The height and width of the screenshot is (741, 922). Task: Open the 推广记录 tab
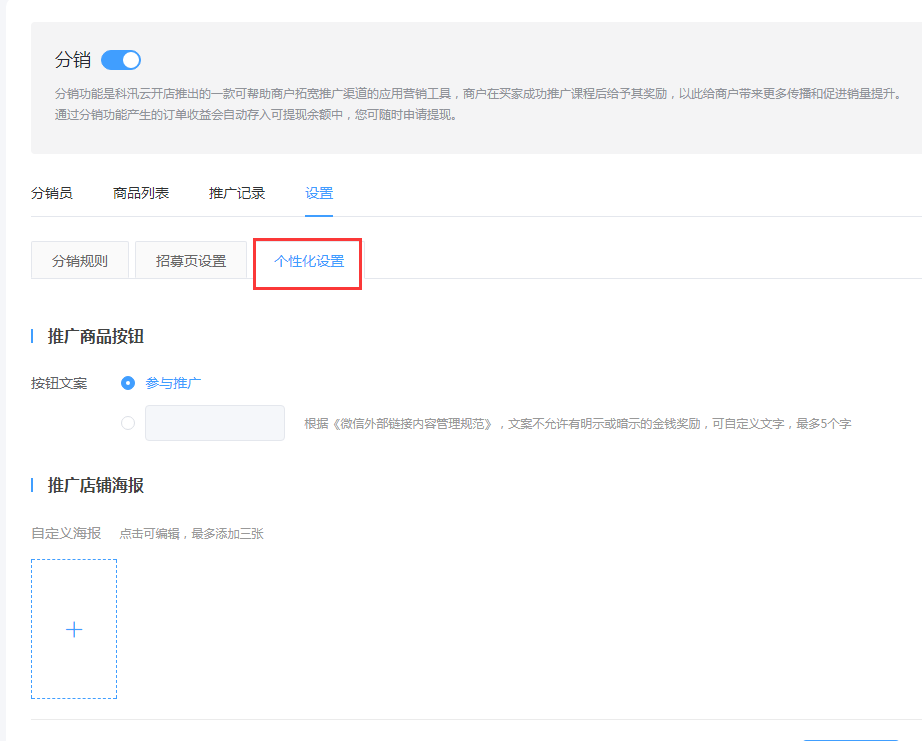(236, 193)
